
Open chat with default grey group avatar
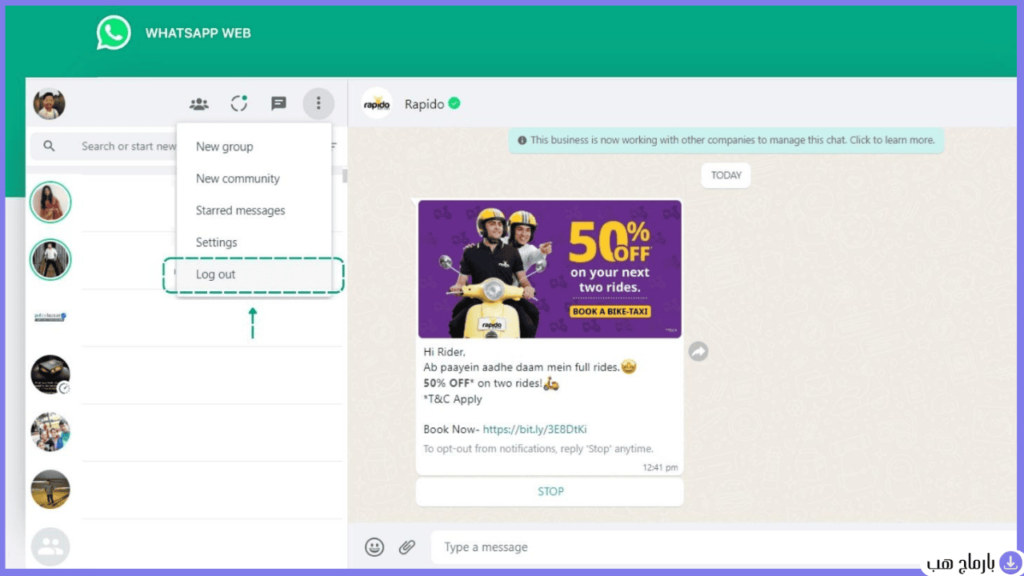50,547
